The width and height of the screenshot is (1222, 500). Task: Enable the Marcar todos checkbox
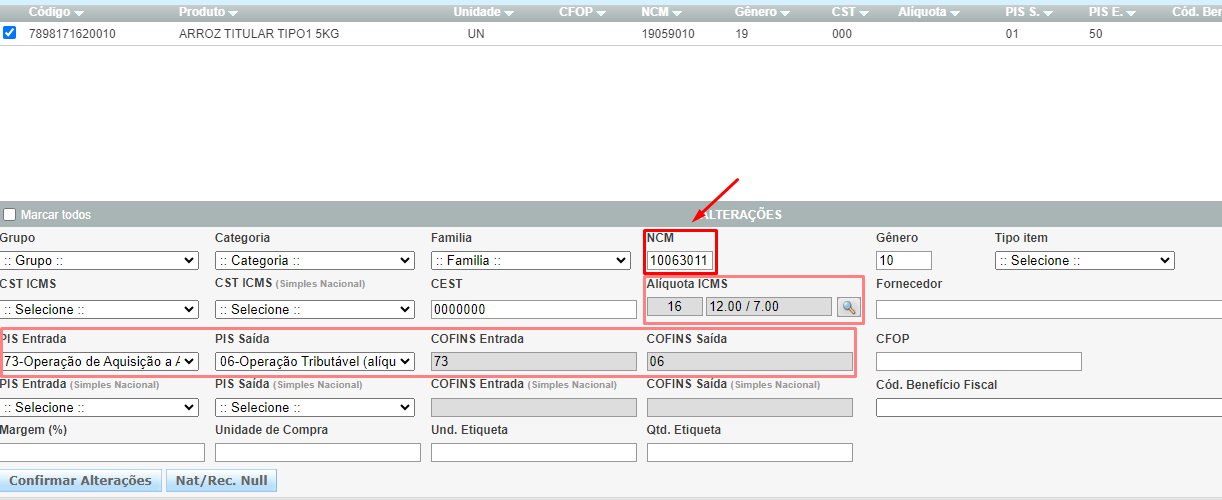(9, 215)
